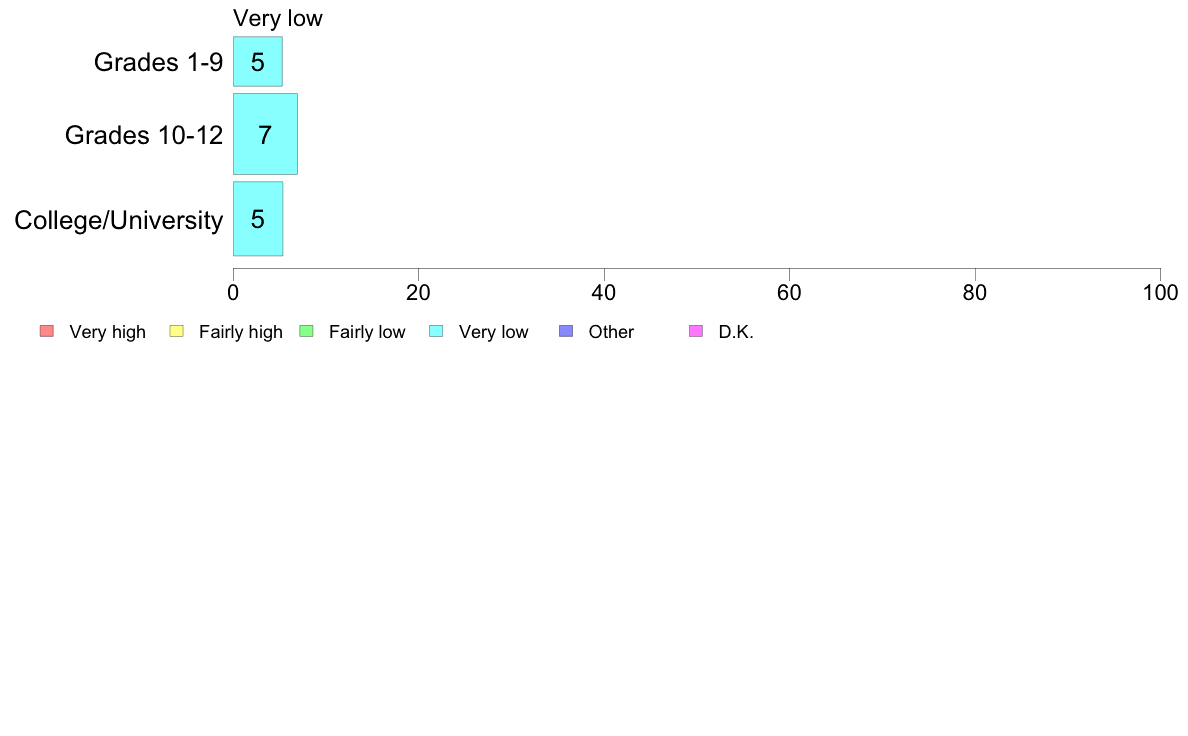Click the 100 tick on x-axis
Image resolution: width=1188 pixels, height=736 pixels.
(1160, 293)
